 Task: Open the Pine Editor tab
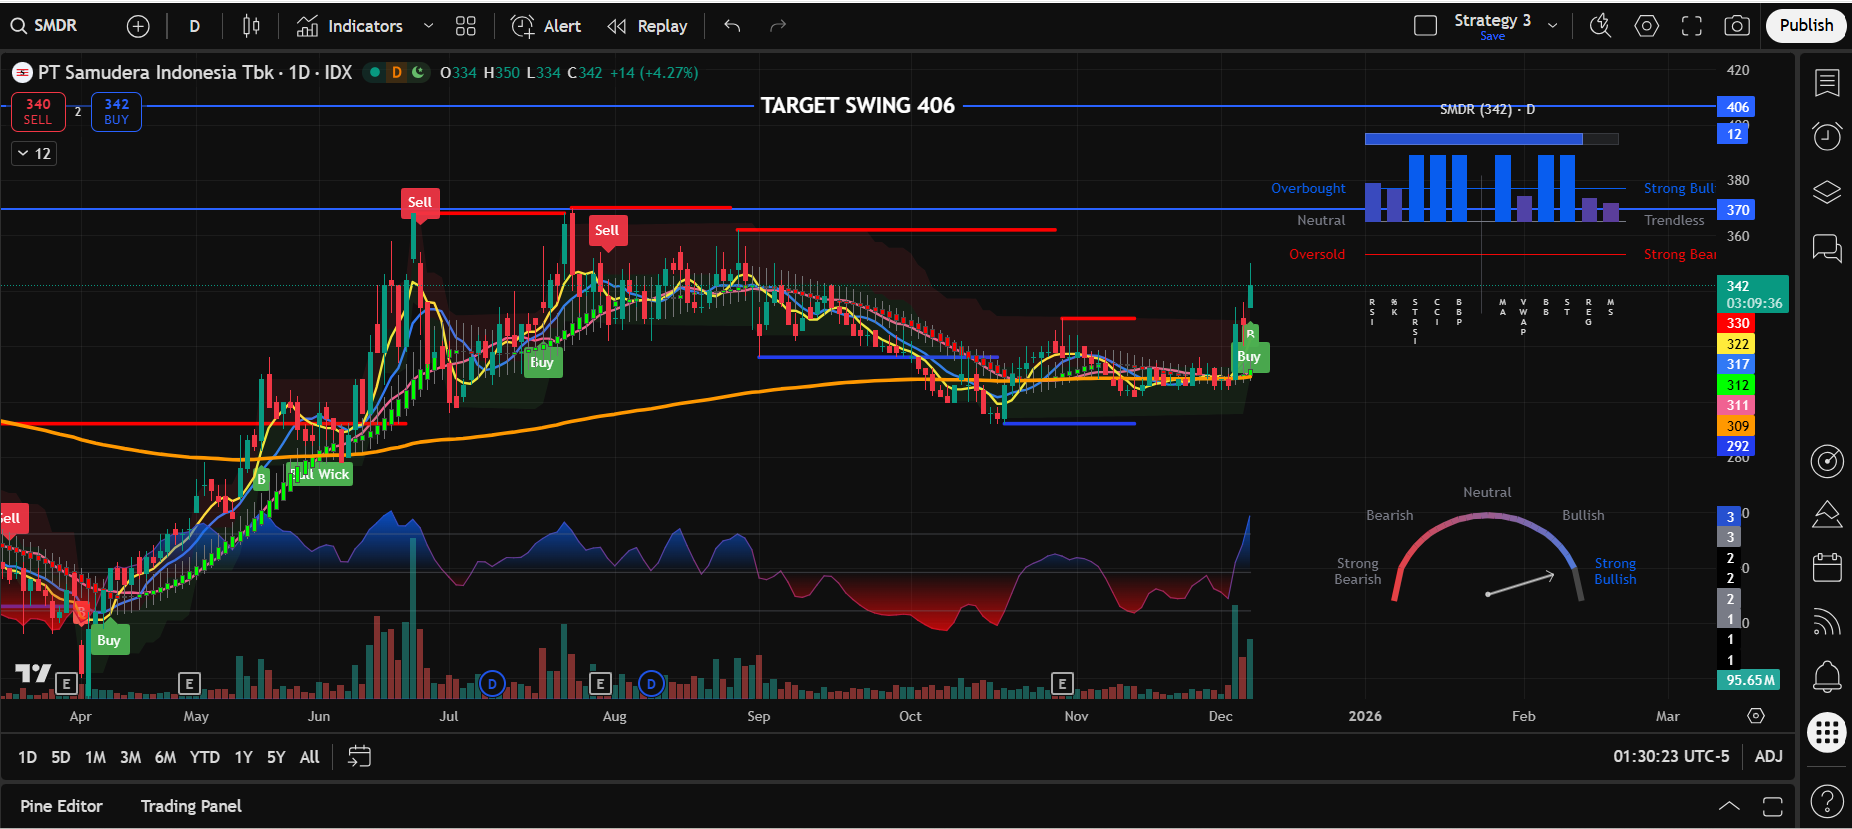(61, 806)
